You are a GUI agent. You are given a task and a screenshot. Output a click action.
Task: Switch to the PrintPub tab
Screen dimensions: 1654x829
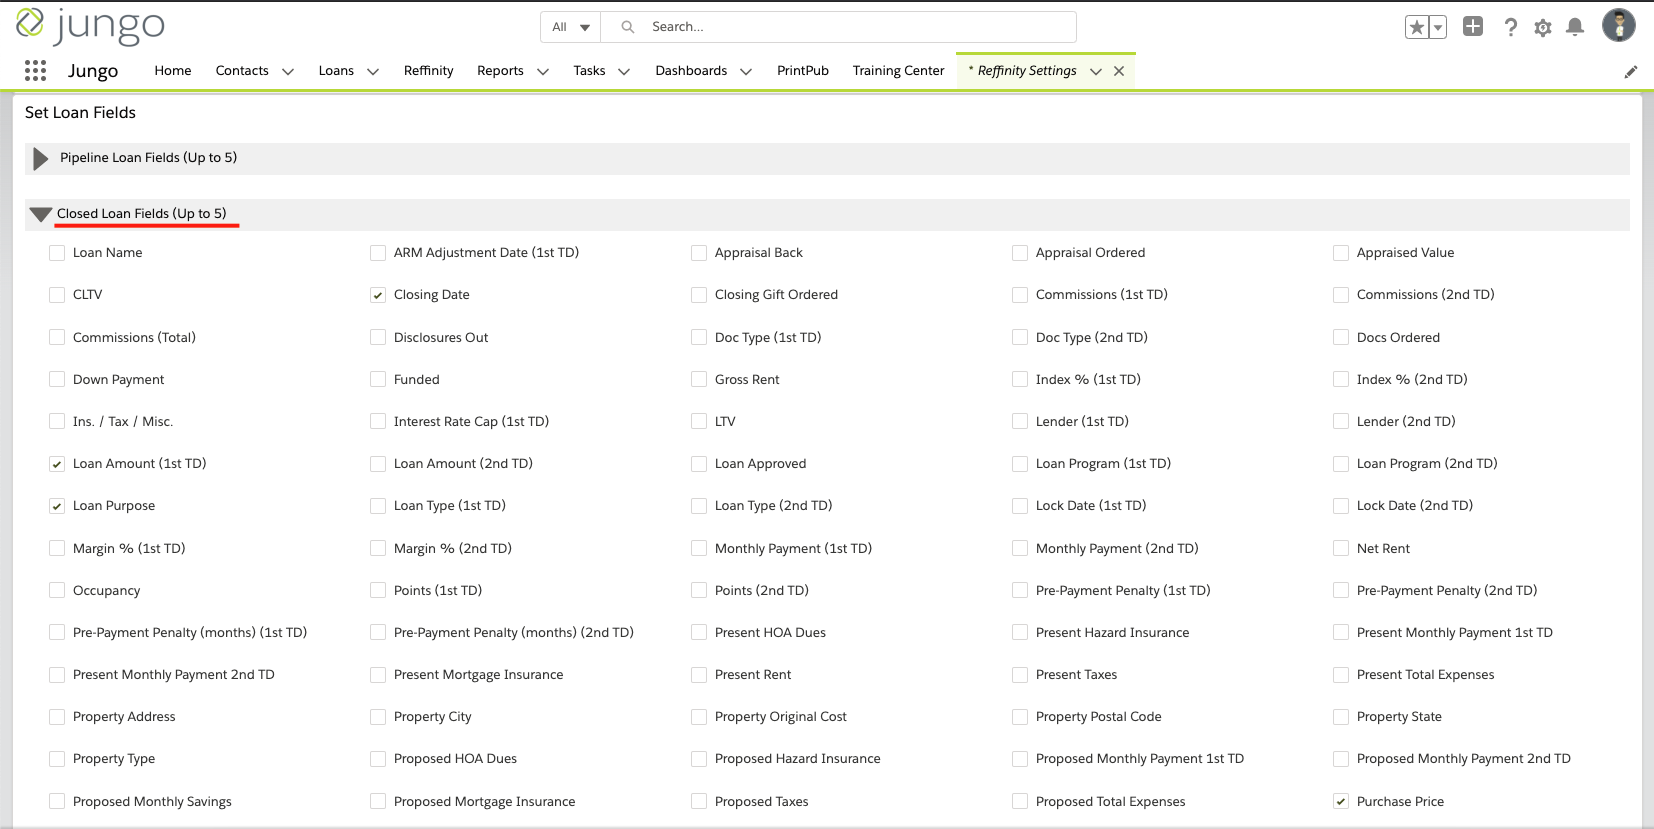pos(802,71)
